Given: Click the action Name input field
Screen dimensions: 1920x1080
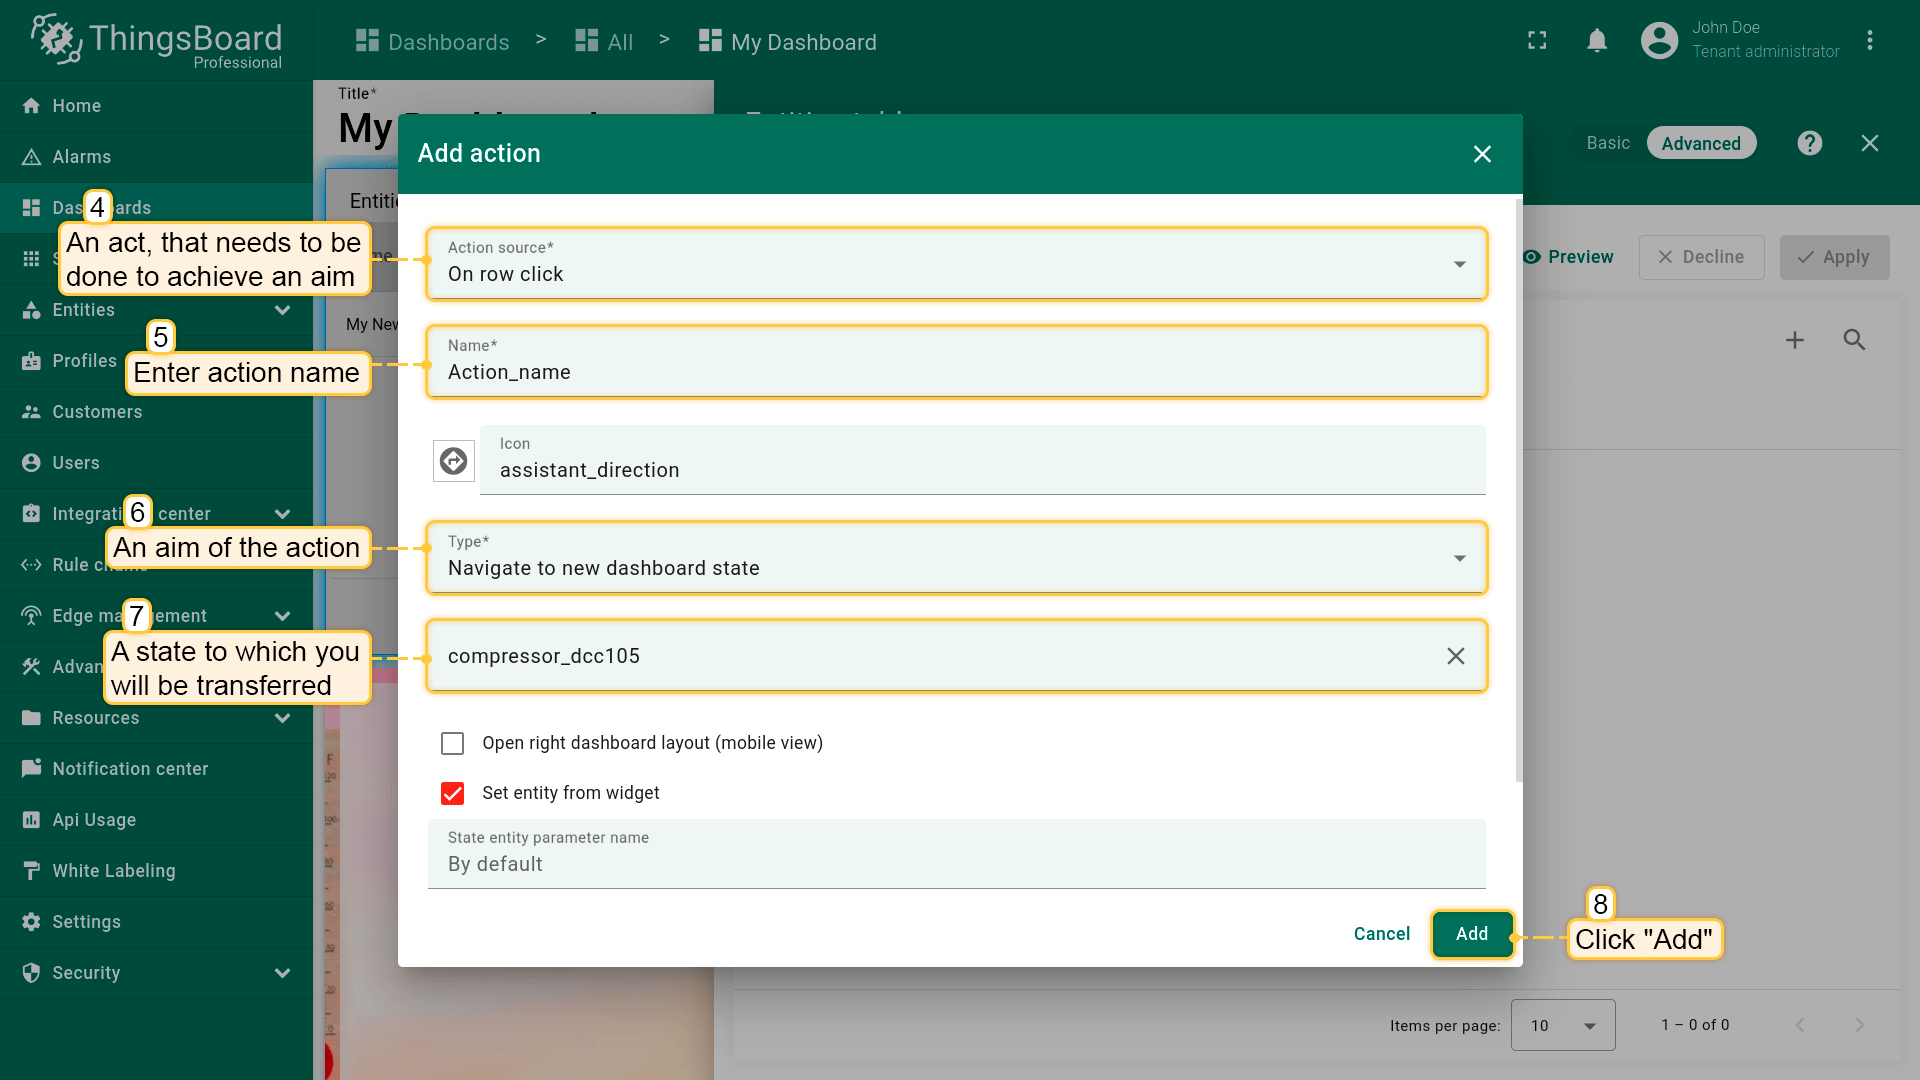Looking at the screenshot, I should [956, 372].
